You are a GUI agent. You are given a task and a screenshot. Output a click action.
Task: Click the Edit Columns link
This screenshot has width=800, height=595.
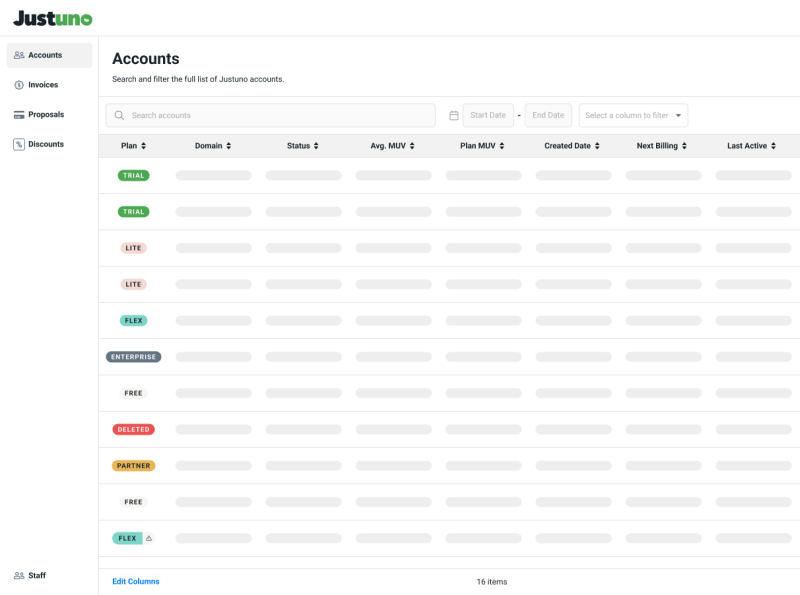[x=134, y=581]
